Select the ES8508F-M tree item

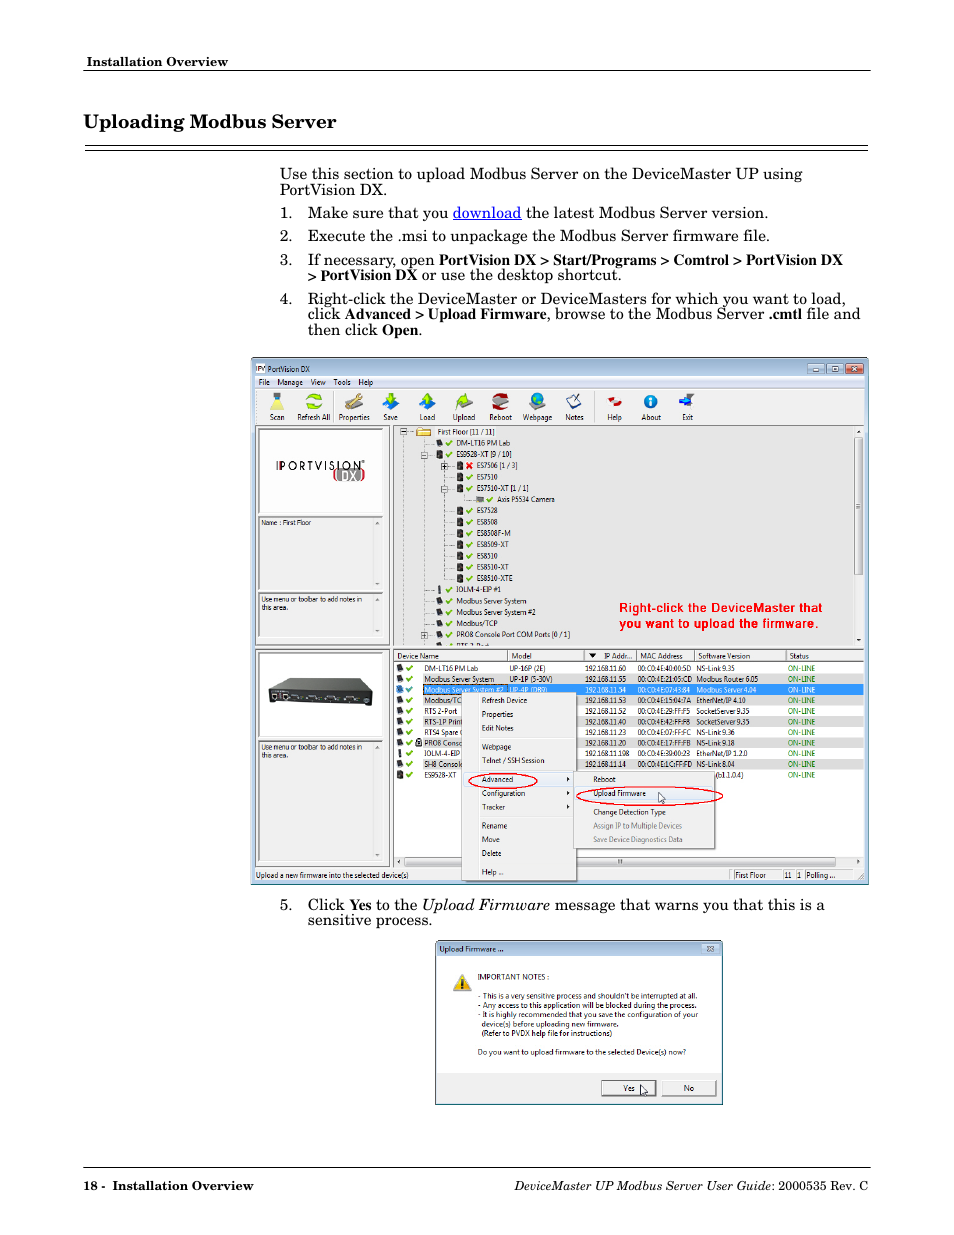[493, 533]
